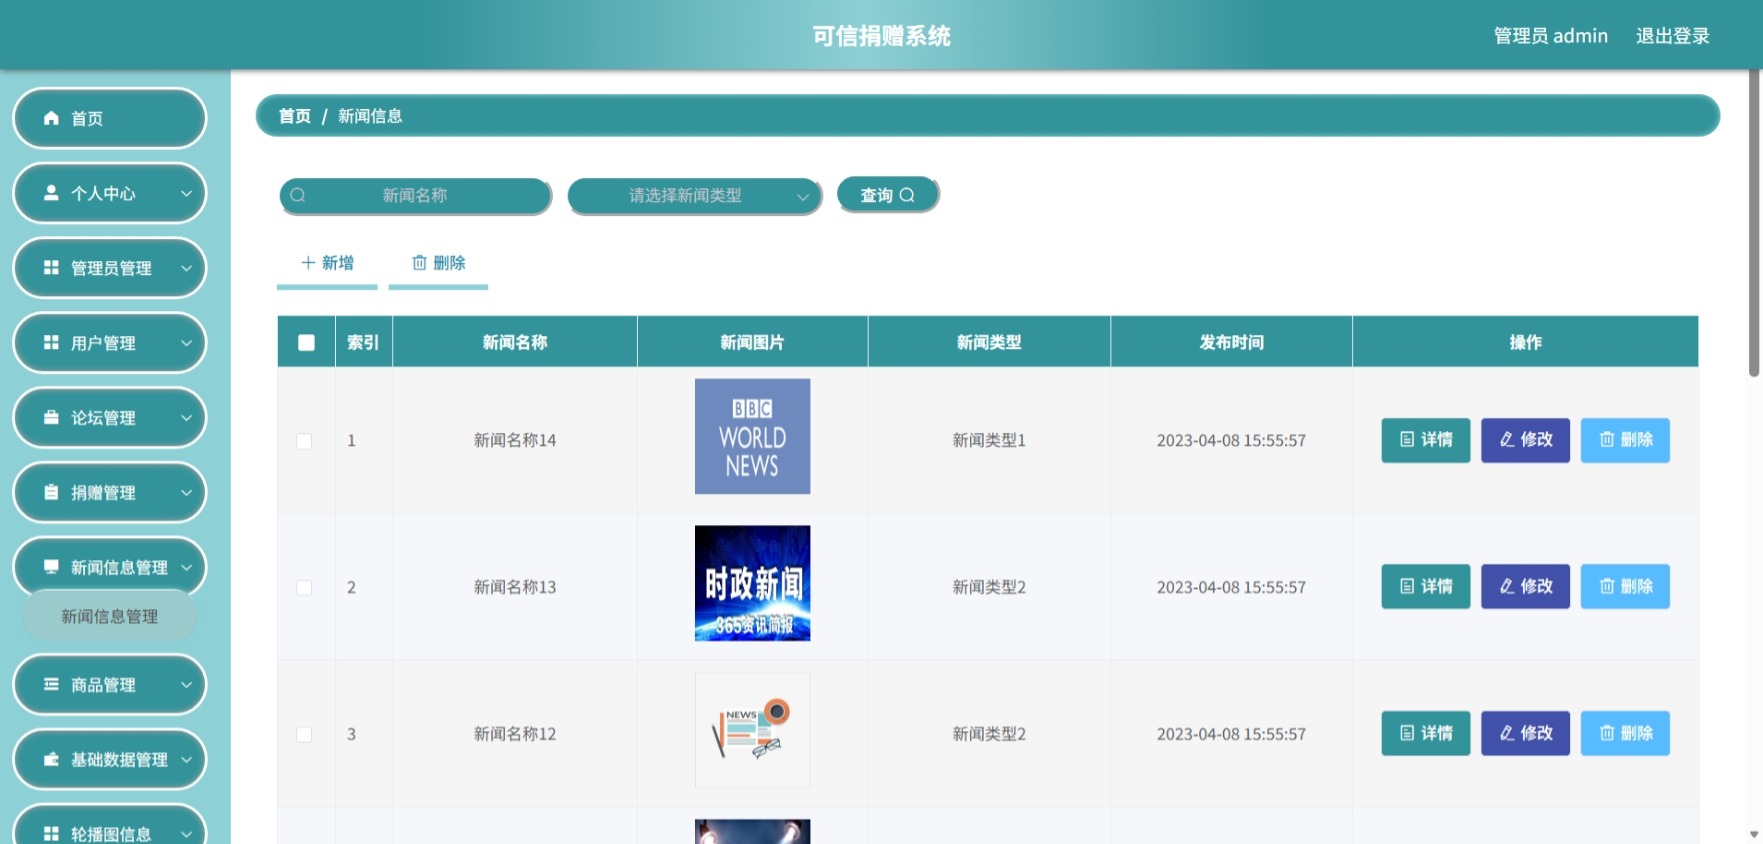Click the document icon on 新闻名称13 详情 button
The height and width of the screenshot is (844, 1763).
pos(1407,586)
